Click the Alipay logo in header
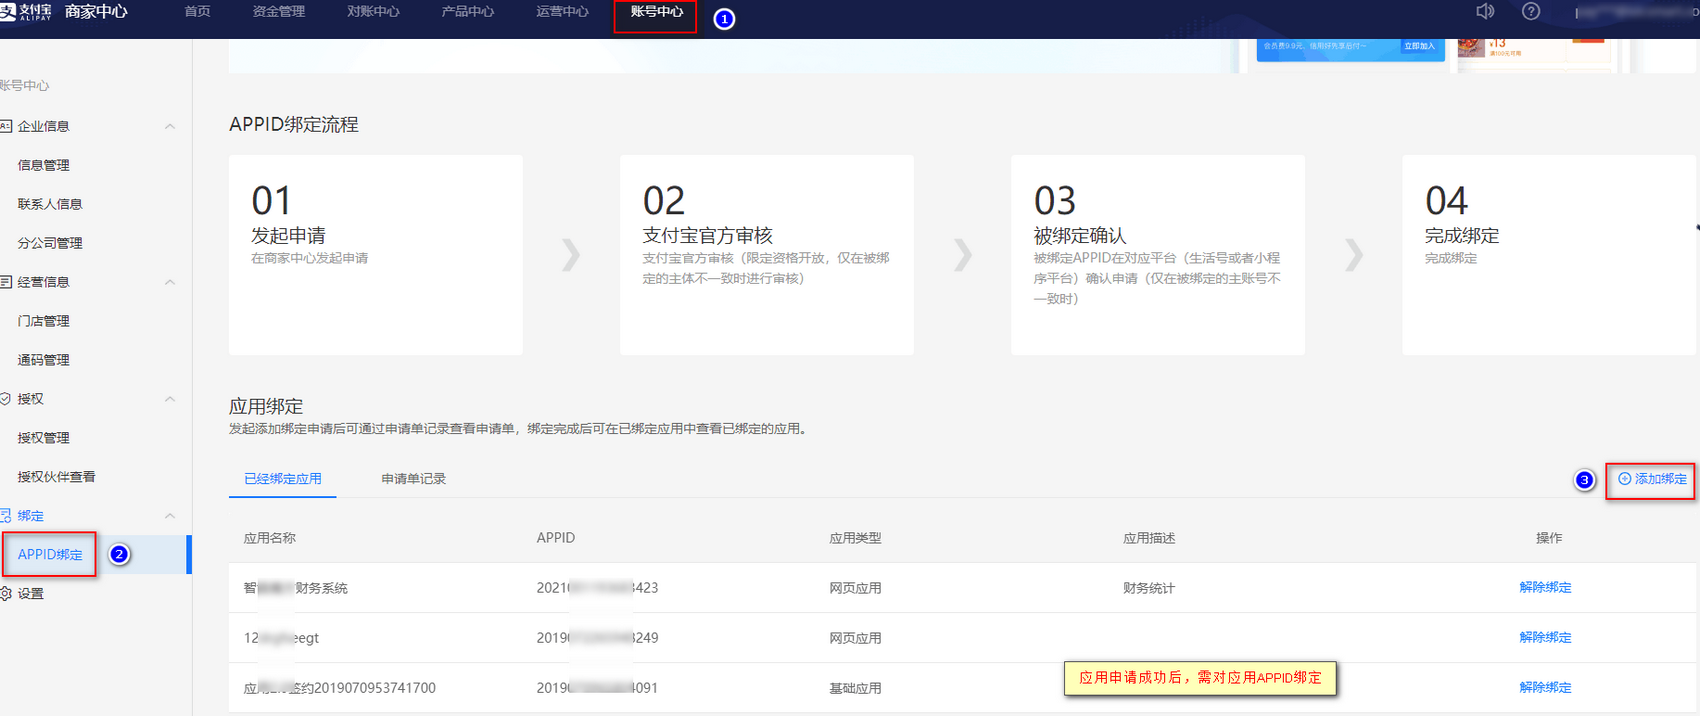 pos(26,12)
